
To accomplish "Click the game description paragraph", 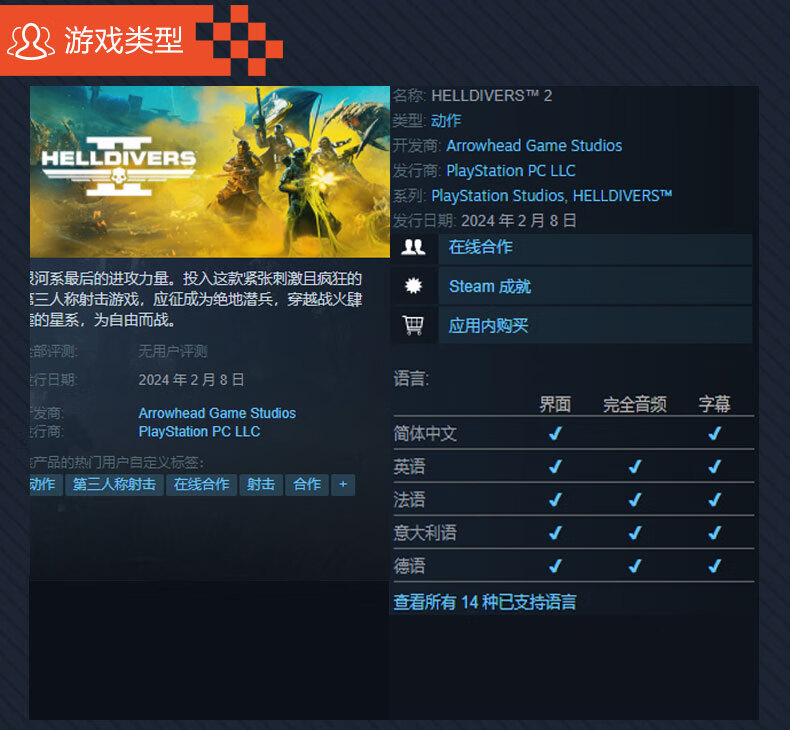I will [x=196, y=299].
